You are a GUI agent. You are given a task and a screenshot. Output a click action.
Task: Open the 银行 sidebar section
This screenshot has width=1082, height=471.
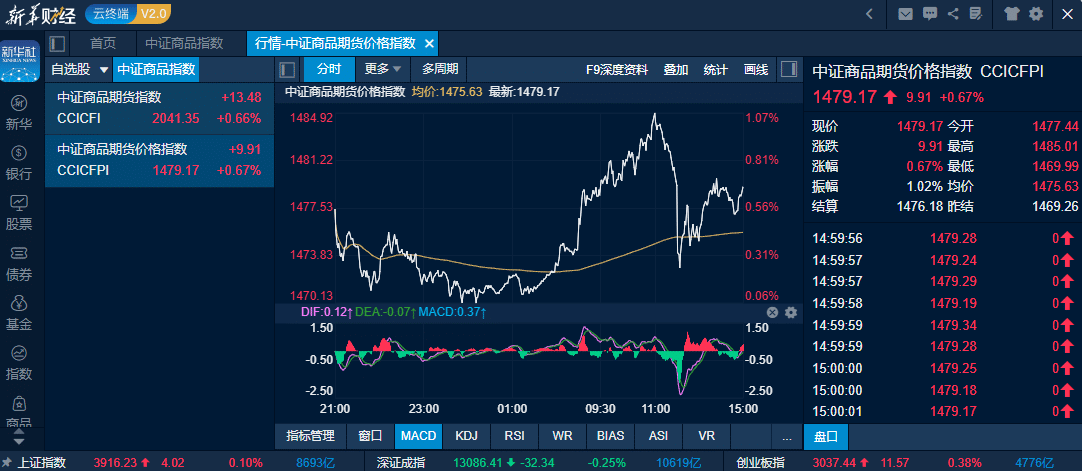tap(19, 162)
